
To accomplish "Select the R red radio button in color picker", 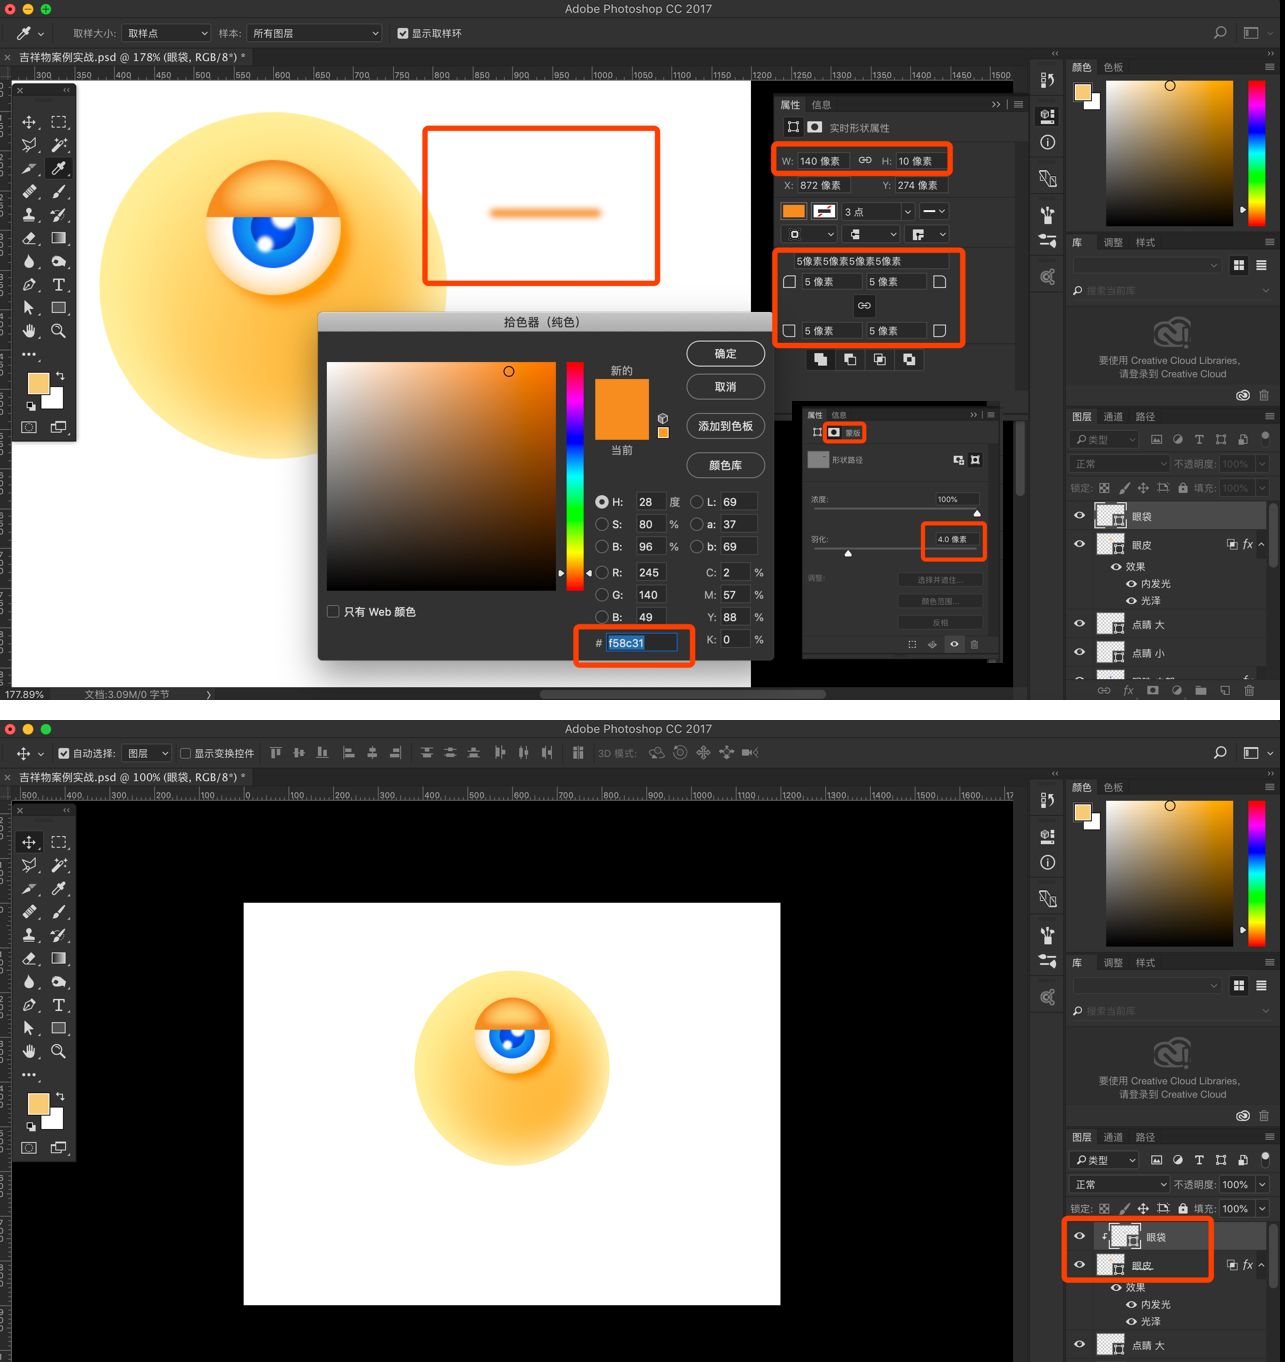I will point(602,573).
